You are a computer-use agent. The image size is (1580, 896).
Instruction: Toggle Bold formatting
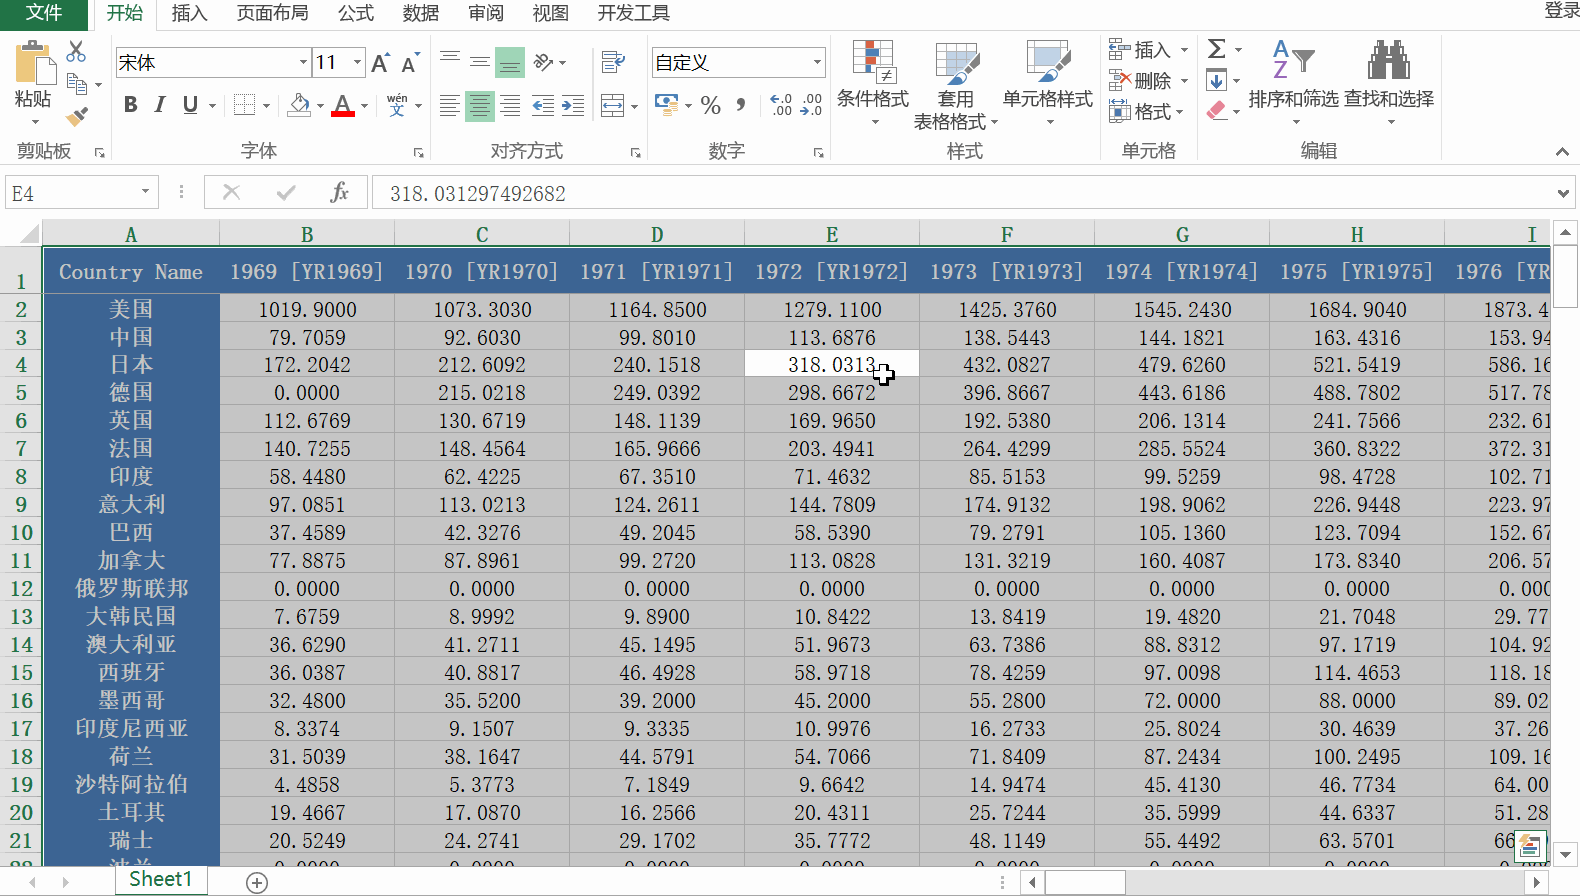point(131,105)
